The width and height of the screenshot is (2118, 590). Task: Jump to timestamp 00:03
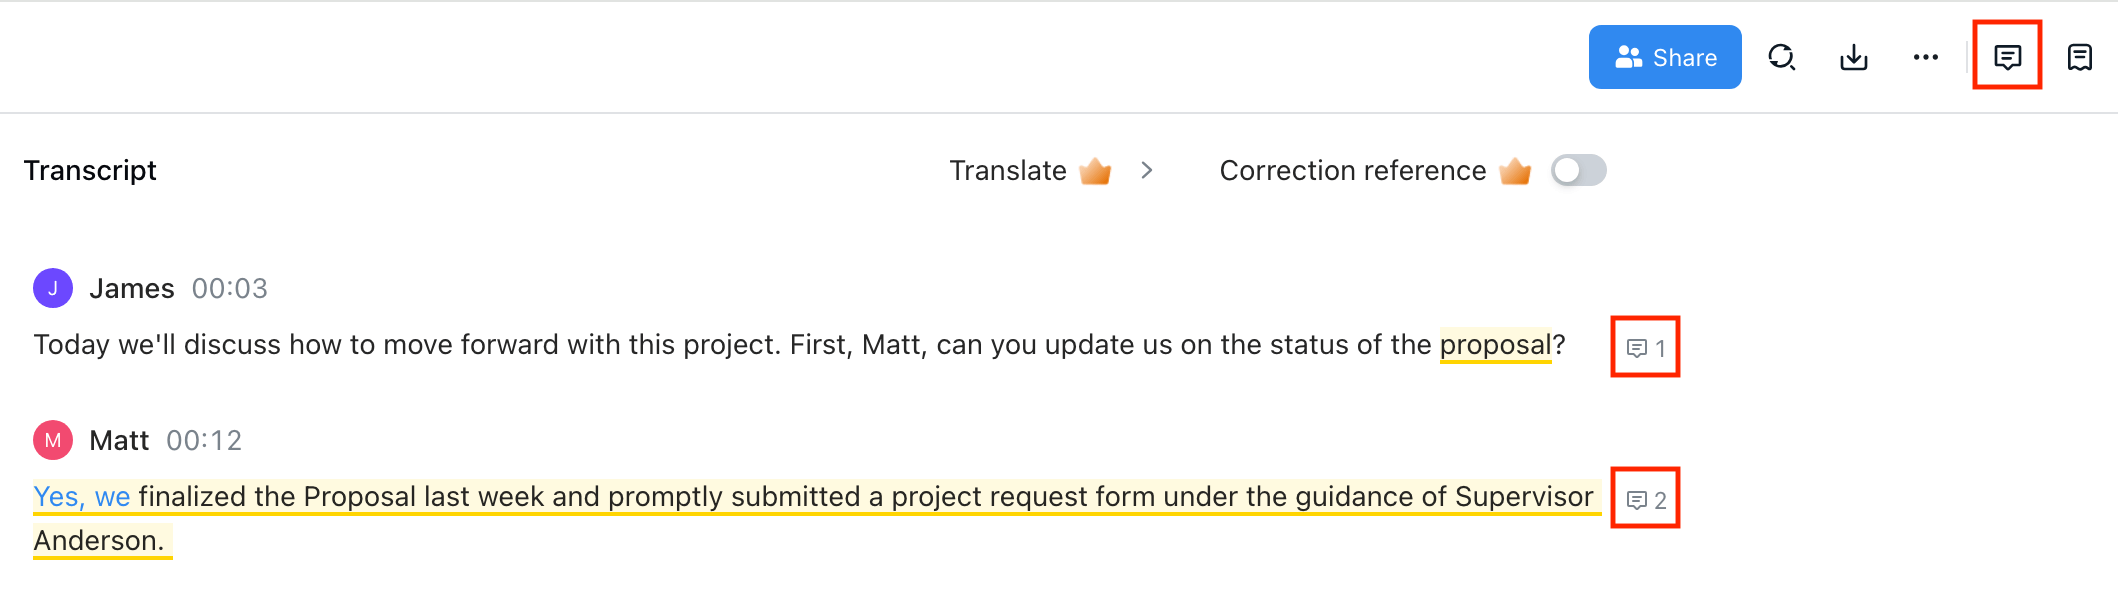229,288
